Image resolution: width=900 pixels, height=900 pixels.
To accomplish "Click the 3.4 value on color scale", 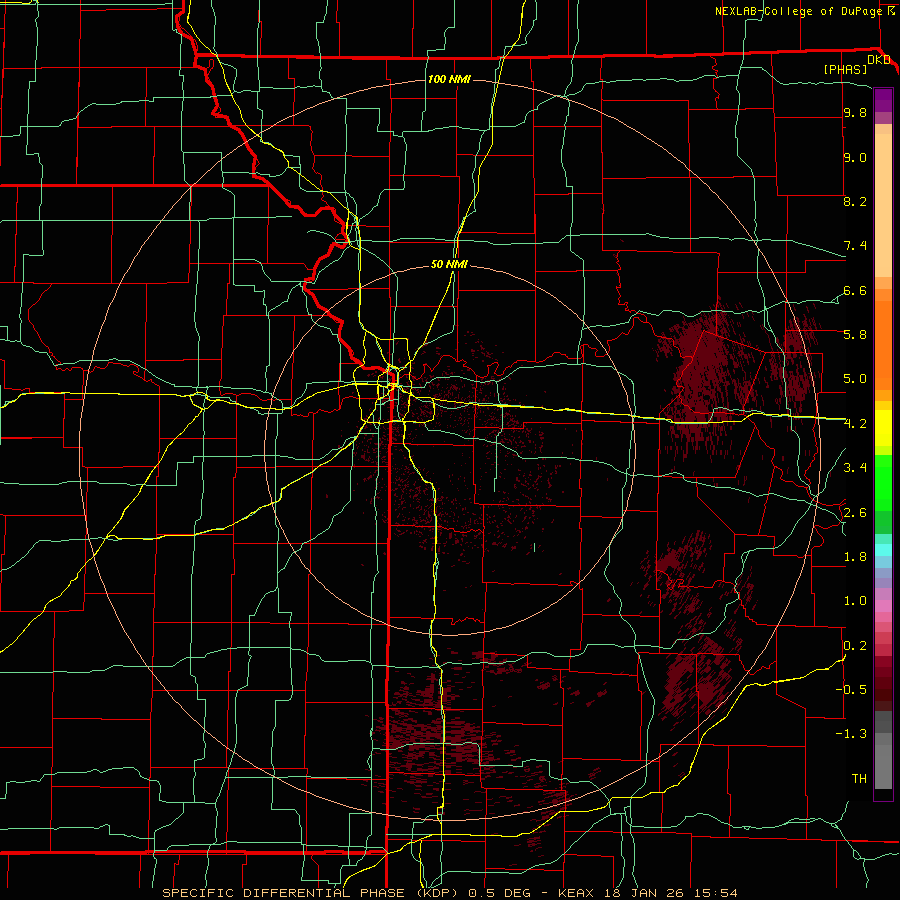I will click(x=855, y=468).
